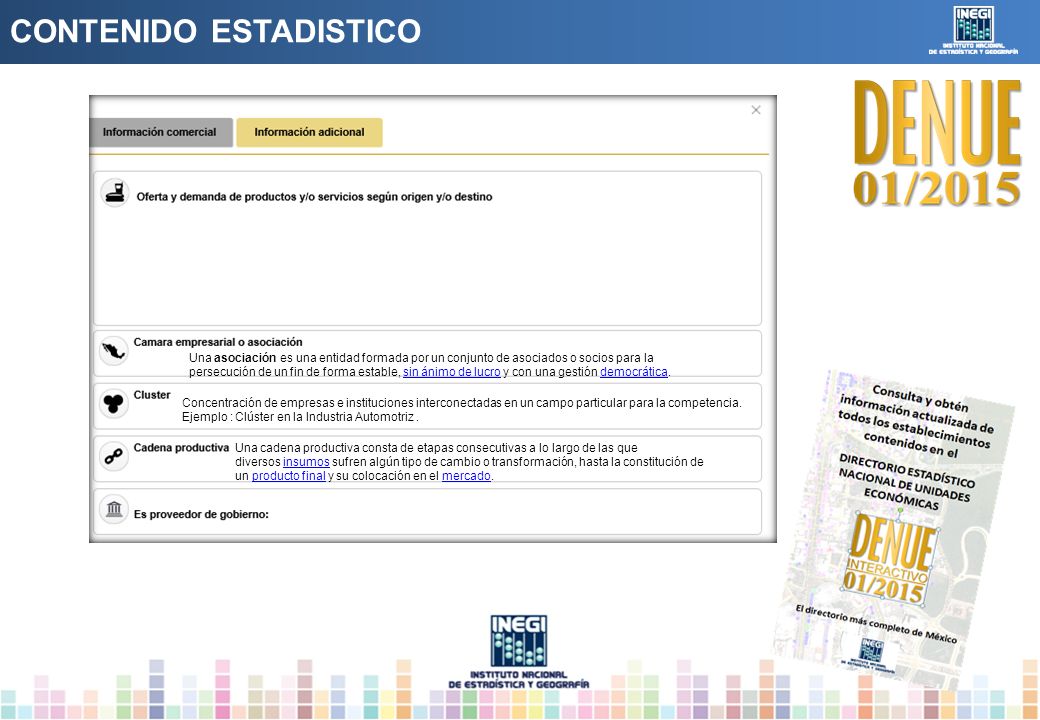Open the 'sin ánimo de lucro' link

coord(452,372)
